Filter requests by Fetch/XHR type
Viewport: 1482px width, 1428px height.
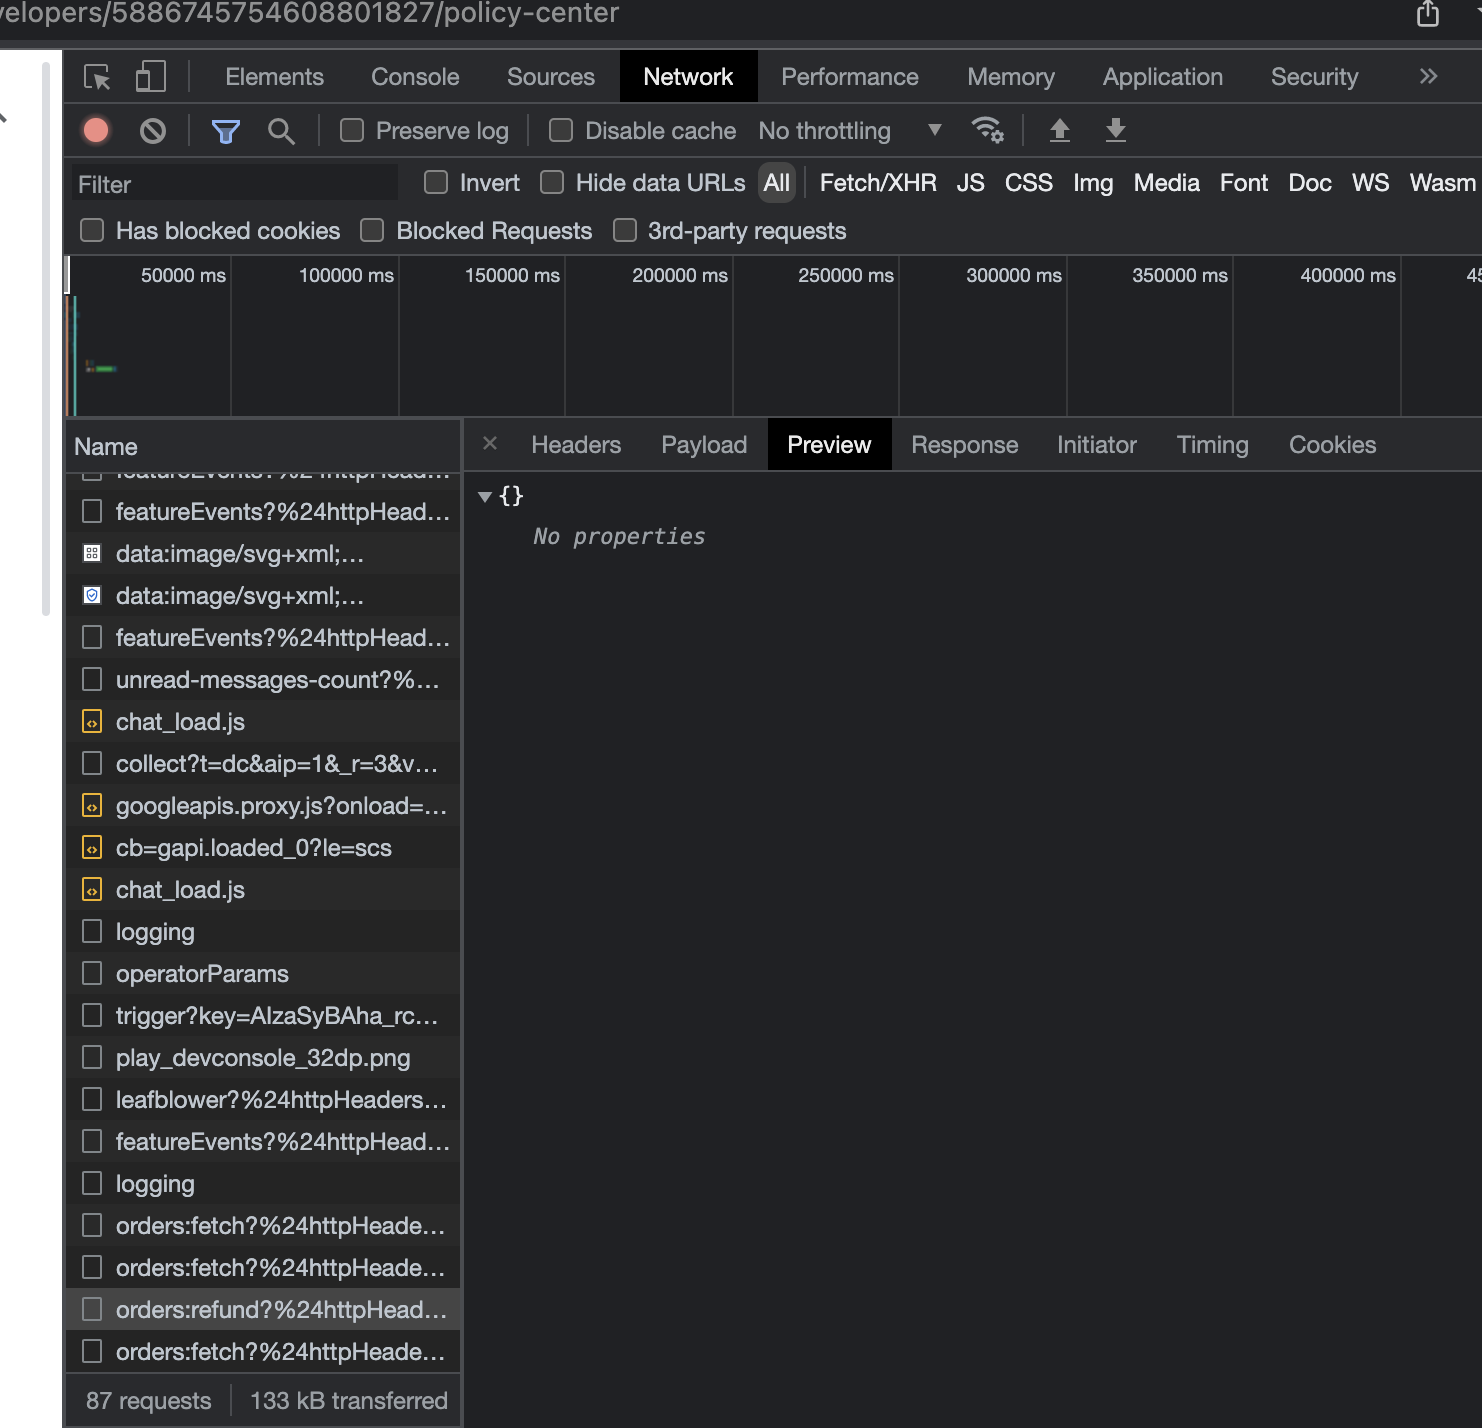(878, 183)
